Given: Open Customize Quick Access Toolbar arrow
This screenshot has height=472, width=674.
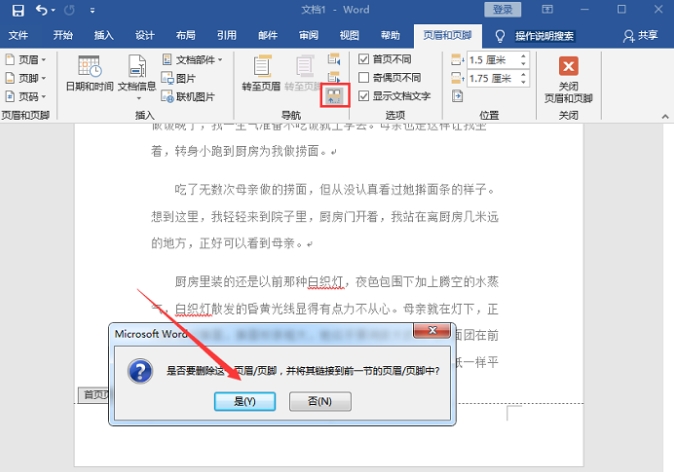Looking at the screenshot, I should pos(92,10).
